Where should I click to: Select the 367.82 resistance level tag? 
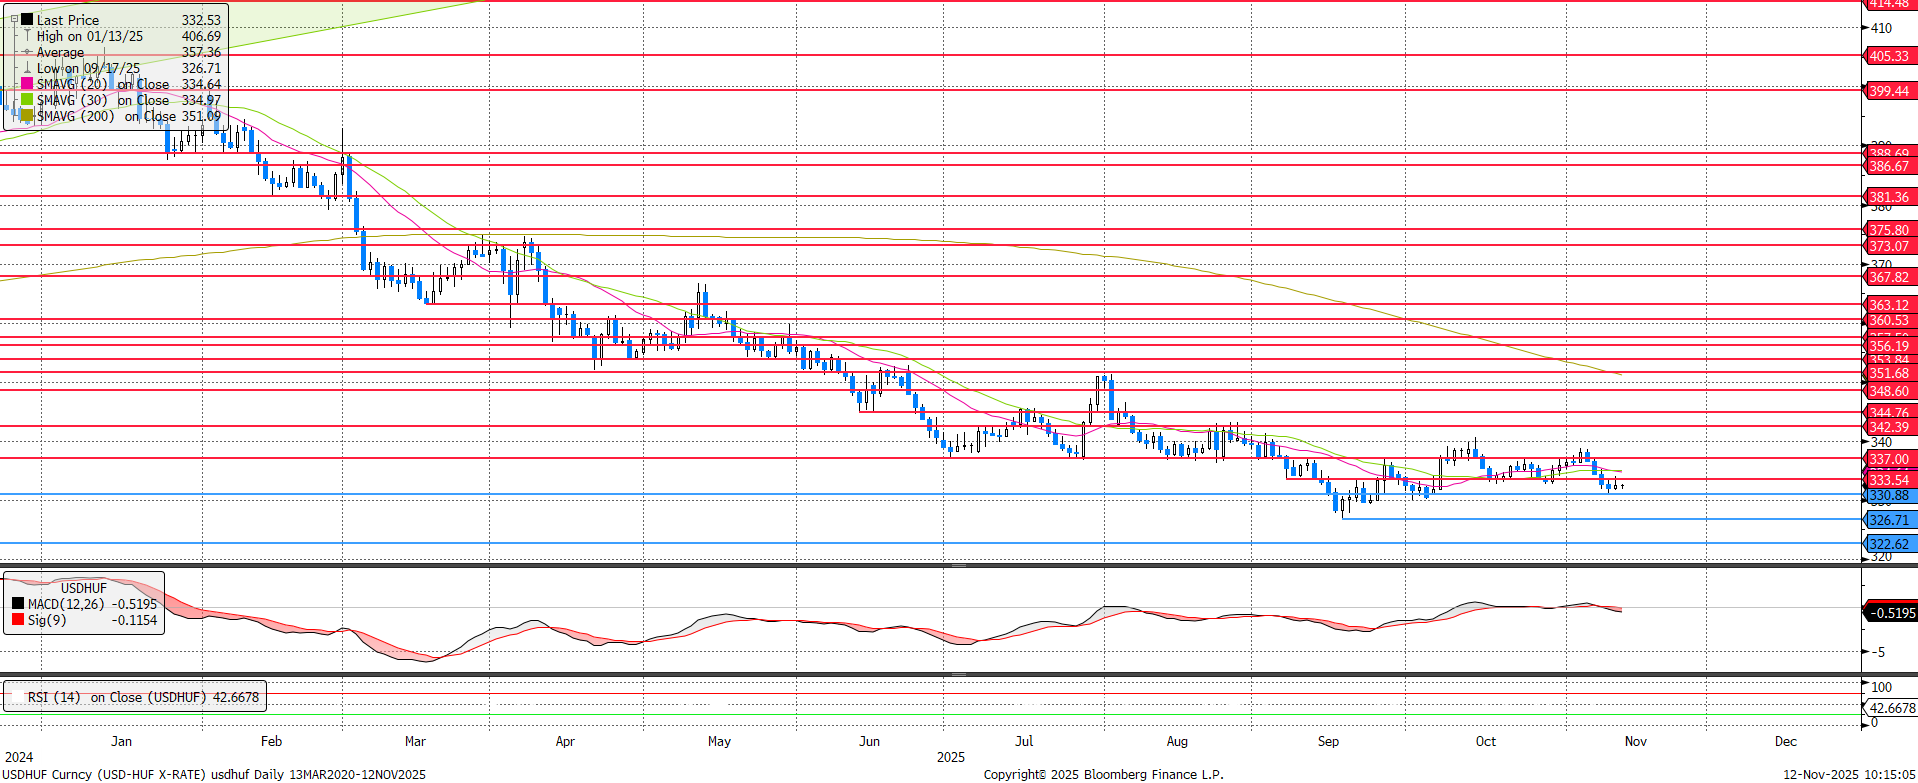pyautogui.click(x=1888, y=277)
